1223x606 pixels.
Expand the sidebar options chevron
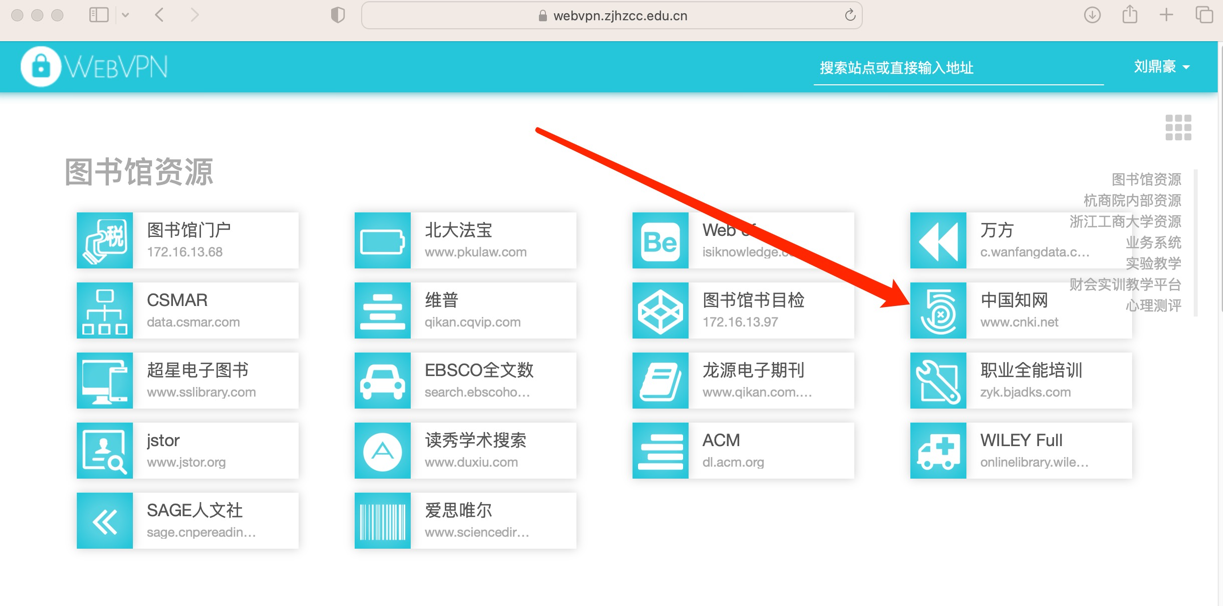(x=125, y=15)
